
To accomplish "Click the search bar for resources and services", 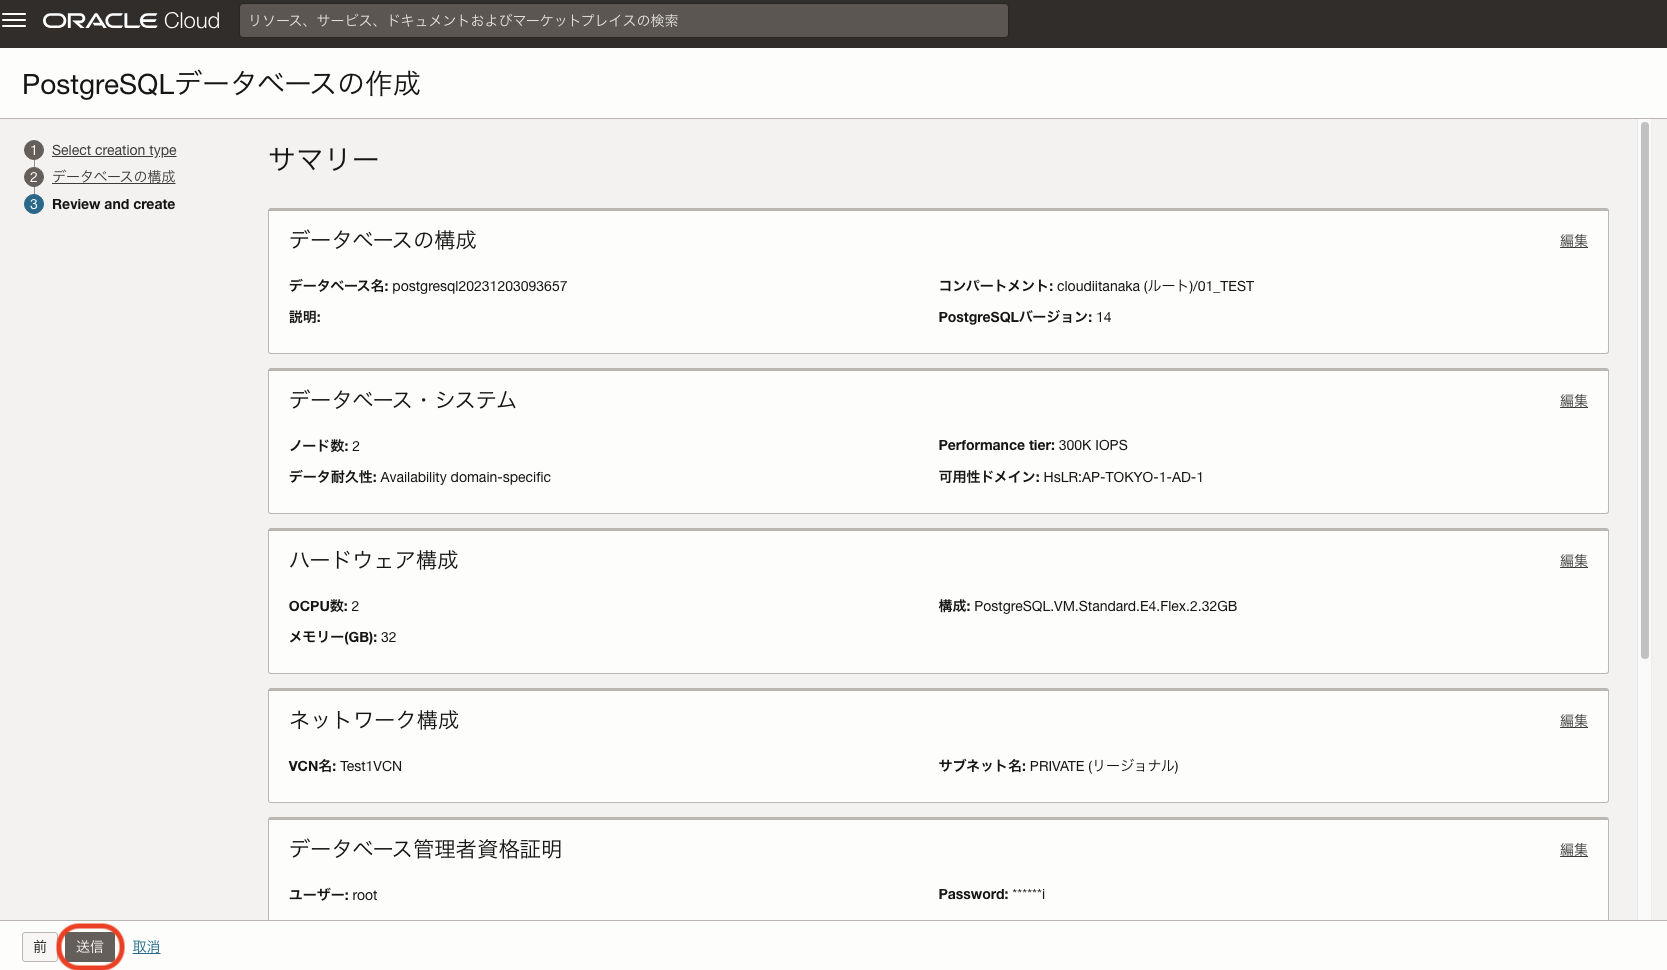I will pos(623,21).
